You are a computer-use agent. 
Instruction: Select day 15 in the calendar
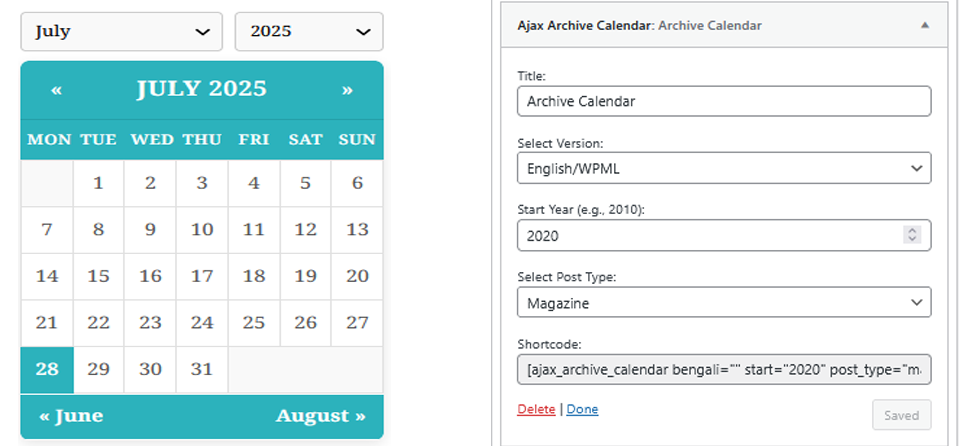(x=98, y=276)
